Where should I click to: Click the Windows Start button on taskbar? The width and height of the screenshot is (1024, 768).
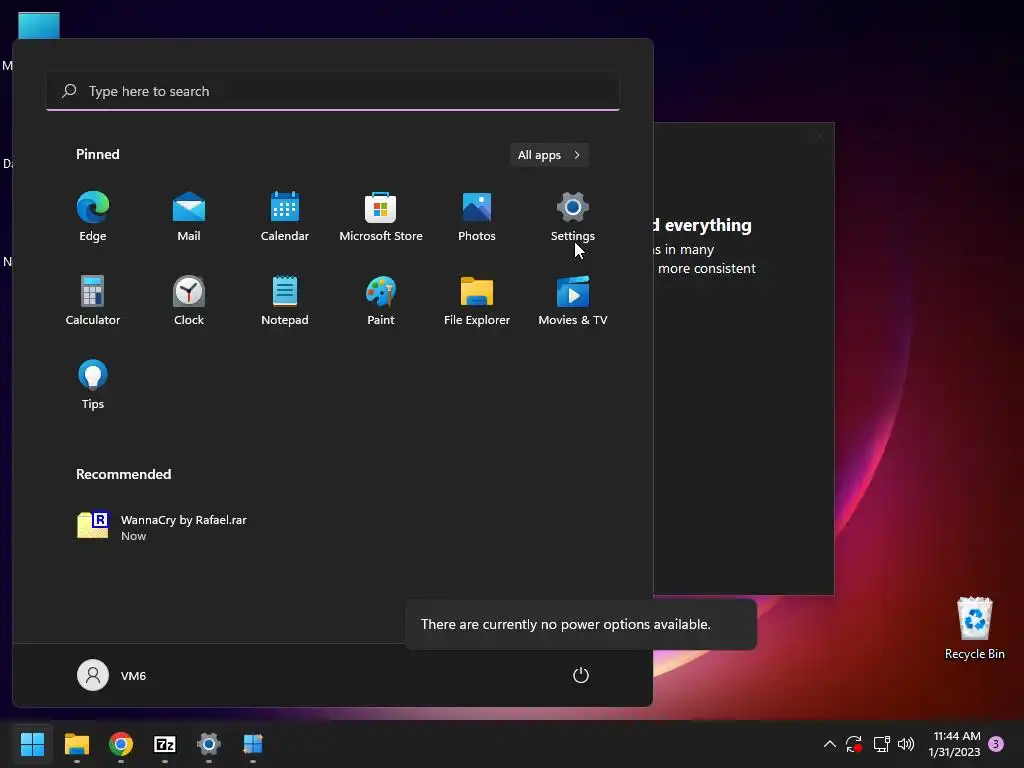[32, 744]
